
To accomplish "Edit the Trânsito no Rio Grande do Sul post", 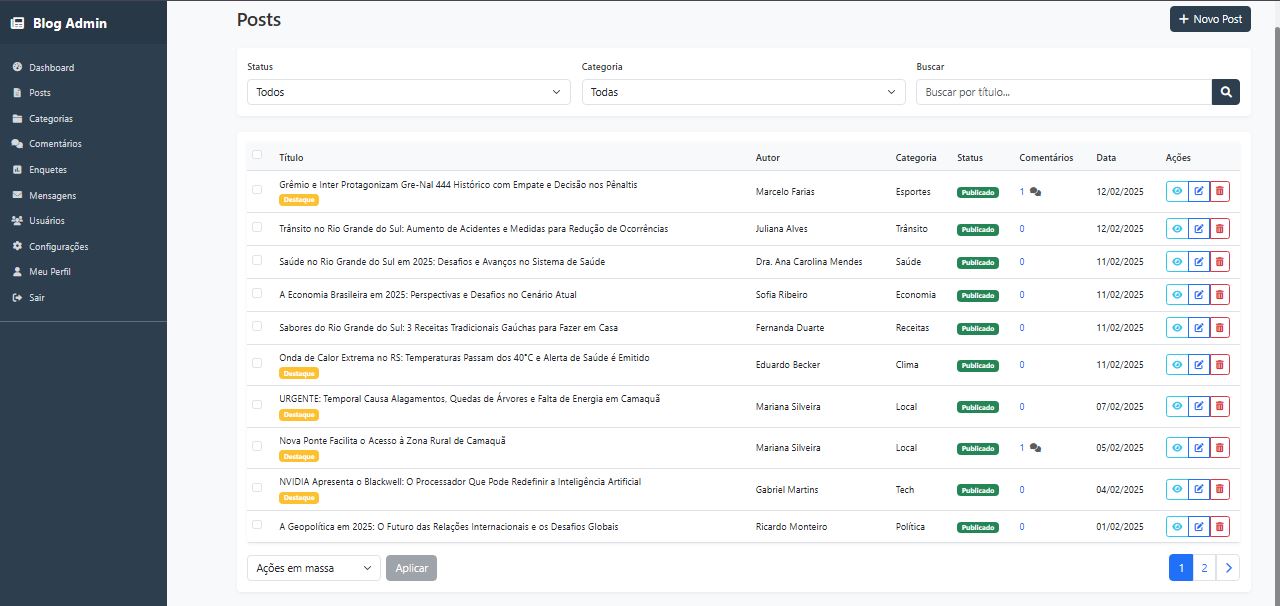I will tap(1198, 229).
